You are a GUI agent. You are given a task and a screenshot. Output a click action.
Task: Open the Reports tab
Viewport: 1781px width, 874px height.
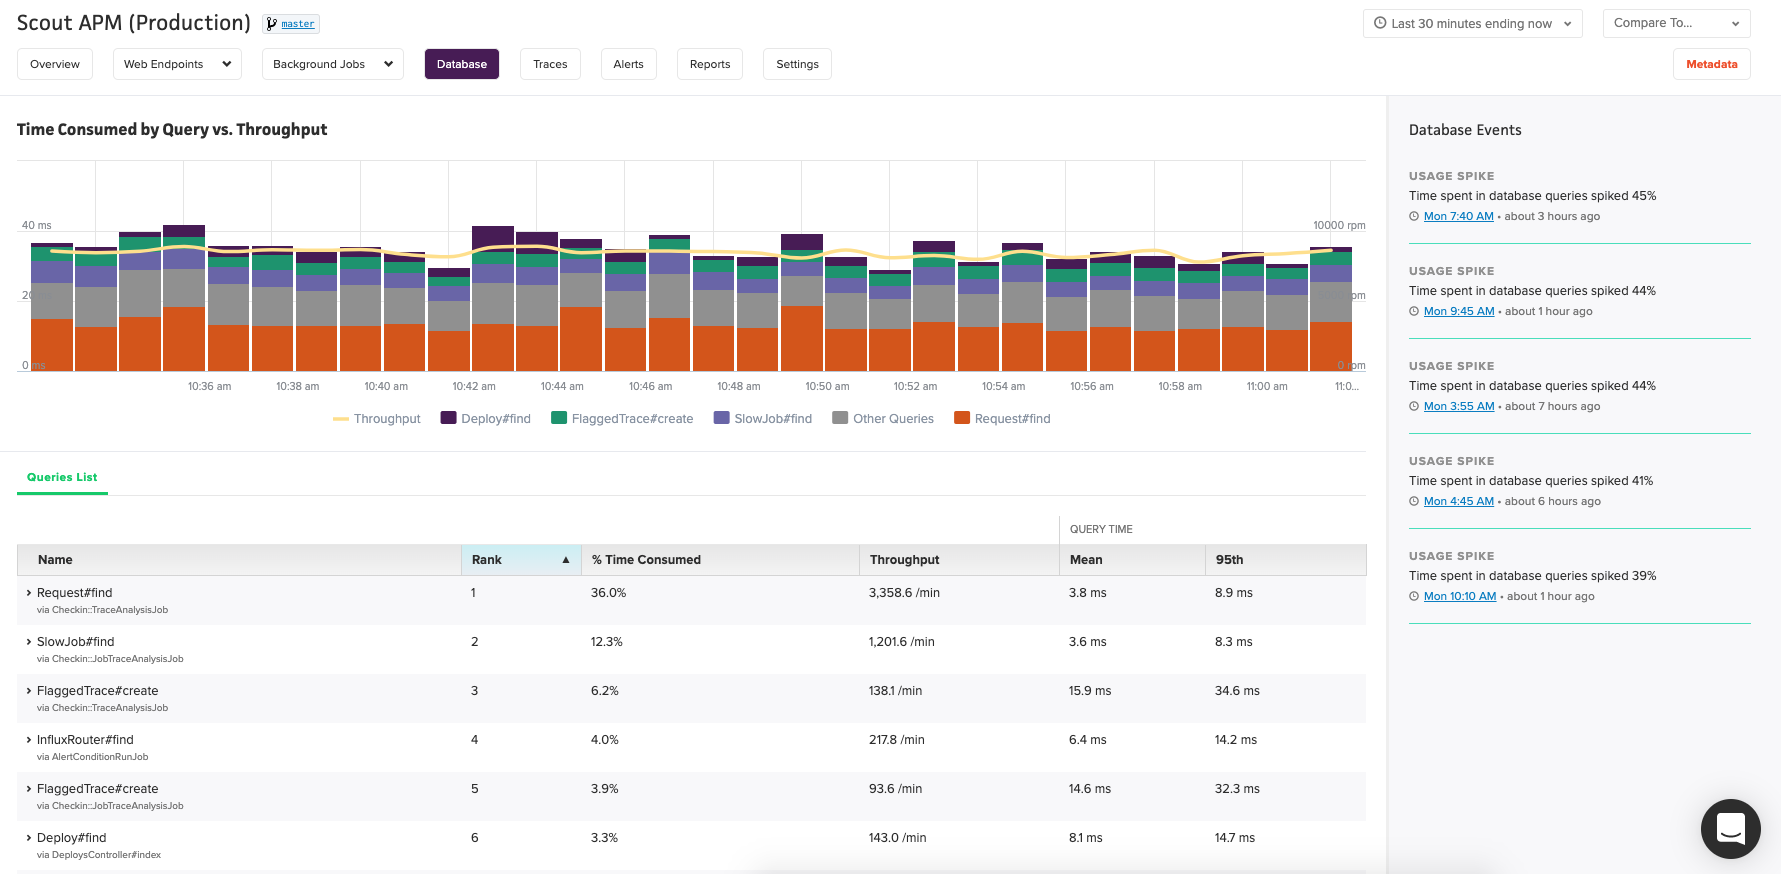tap(710, 64)
